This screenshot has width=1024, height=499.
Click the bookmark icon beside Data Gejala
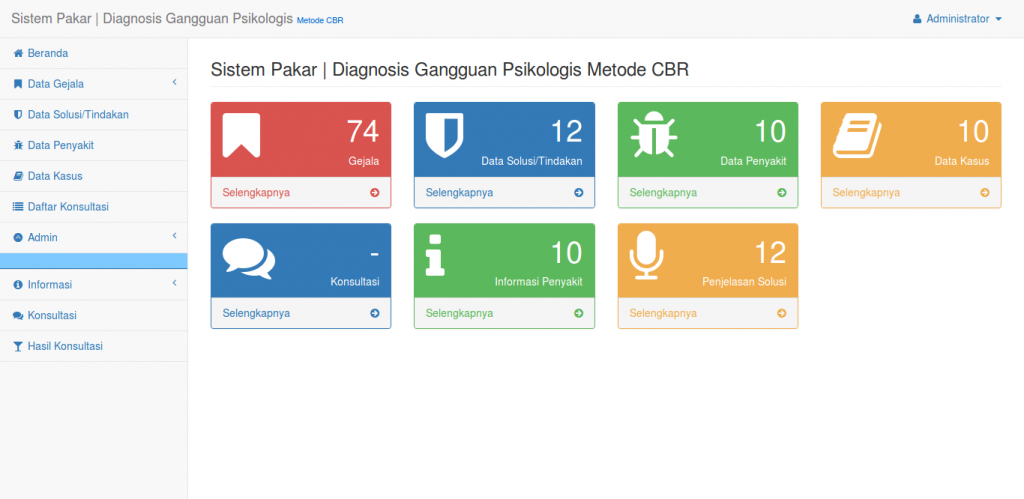18,84
